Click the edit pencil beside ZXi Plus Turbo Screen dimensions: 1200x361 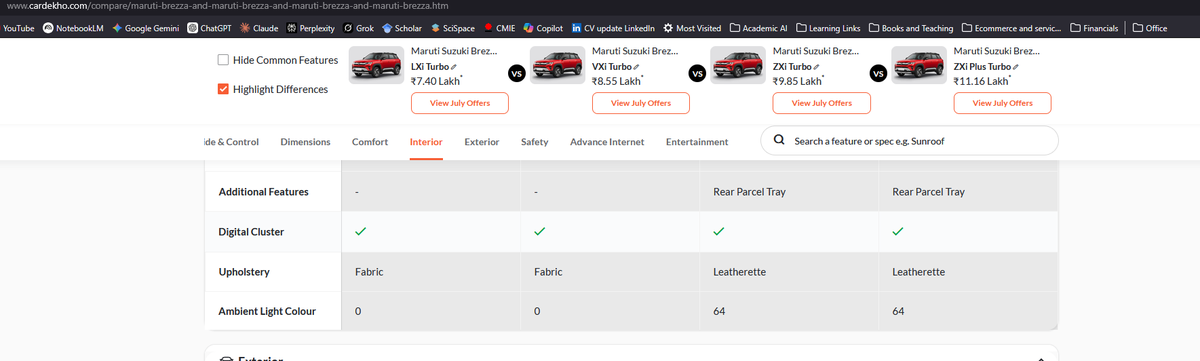click(x=1017, y=66)
